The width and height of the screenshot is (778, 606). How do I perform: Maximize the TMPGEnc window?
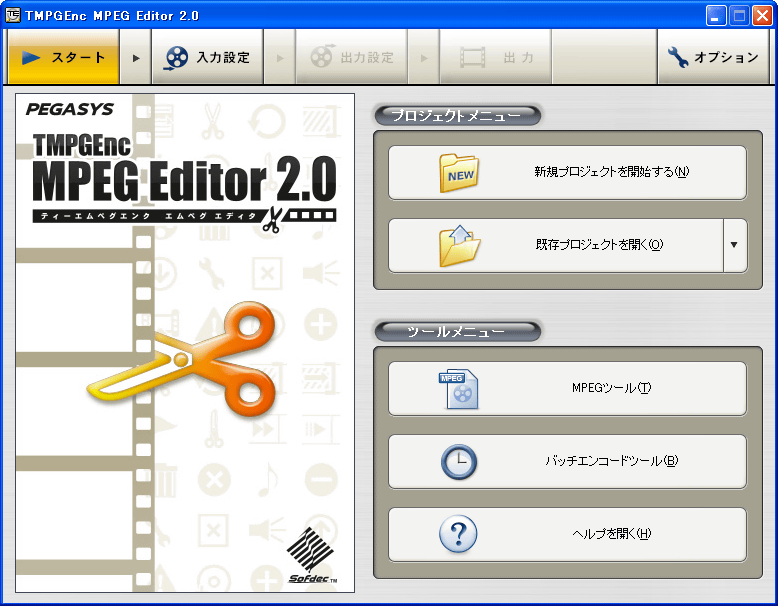739,16
